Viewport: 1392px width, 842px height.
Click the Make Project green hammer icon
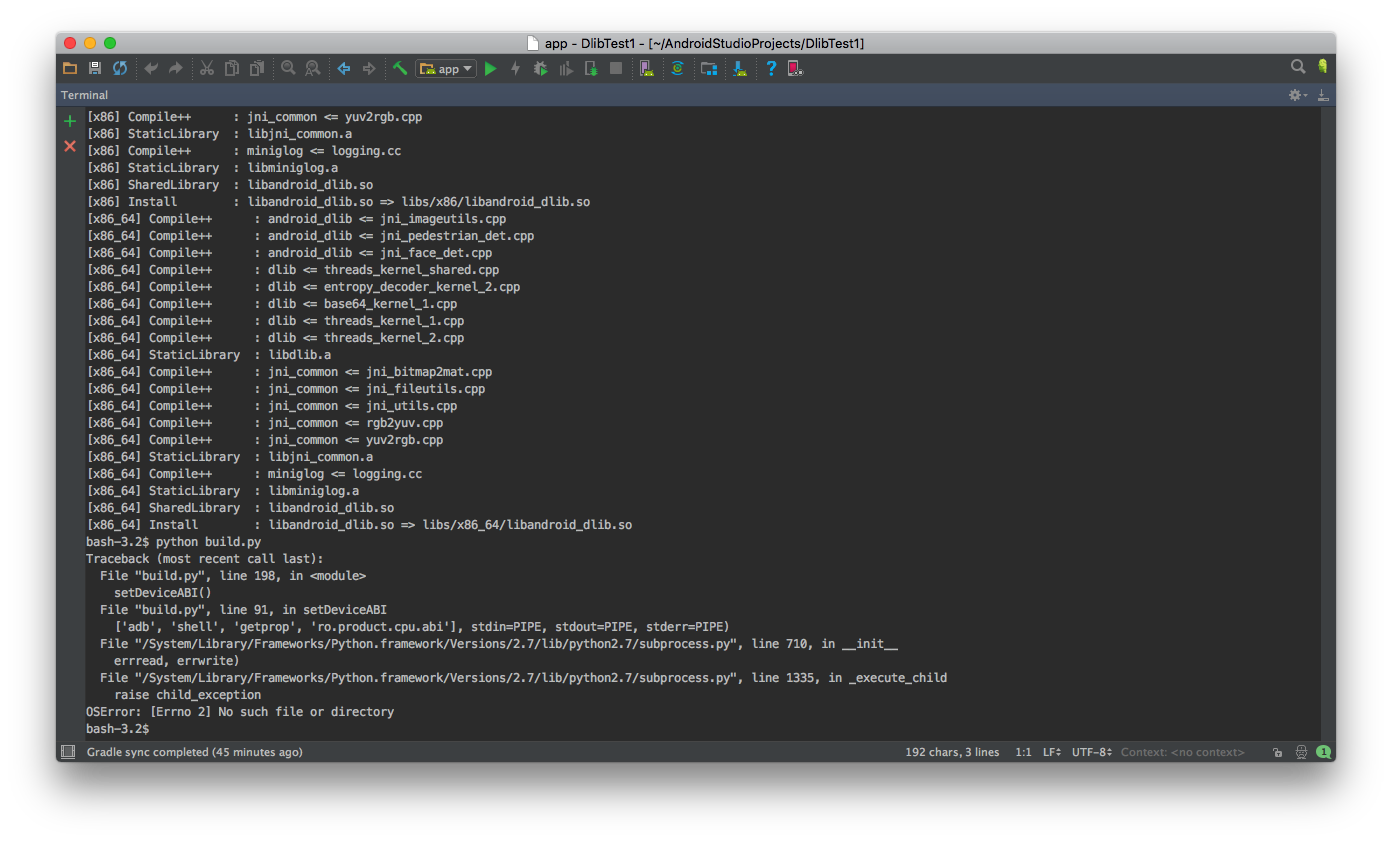click(x=400, y=68)
